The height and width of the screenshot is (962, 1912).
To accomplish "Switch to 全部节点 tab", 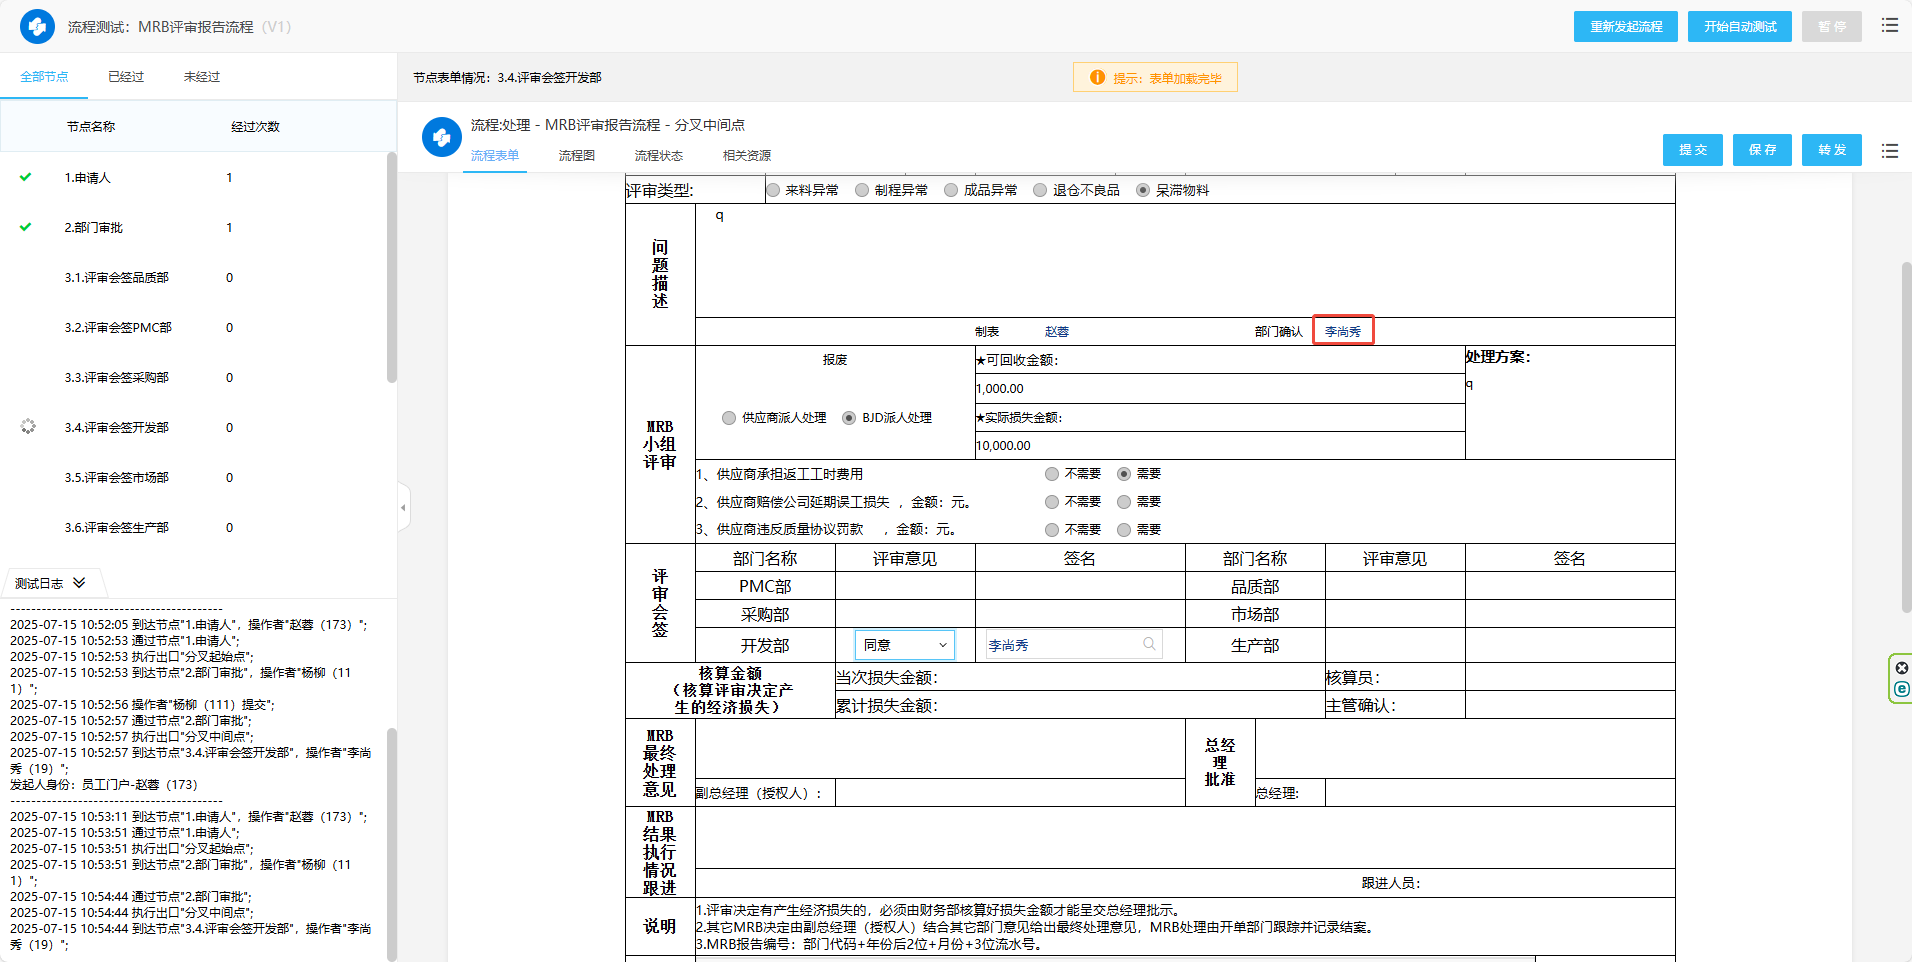I will coord(44,76).
